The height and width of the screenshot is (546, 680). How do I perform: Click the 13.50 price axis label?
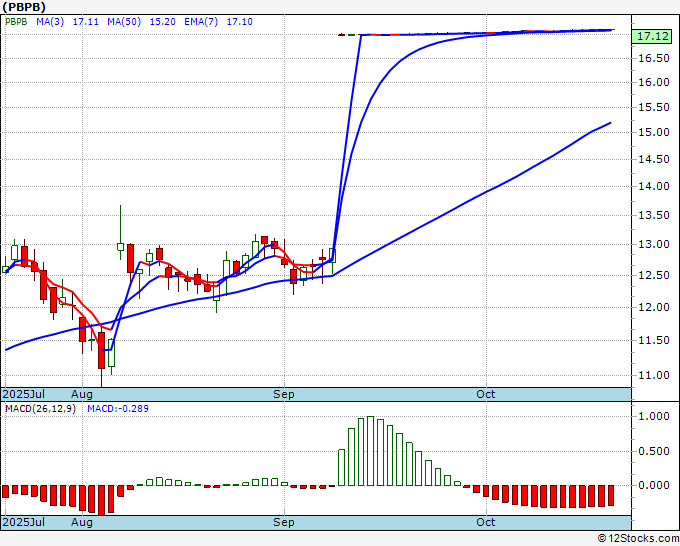[654, 216]
